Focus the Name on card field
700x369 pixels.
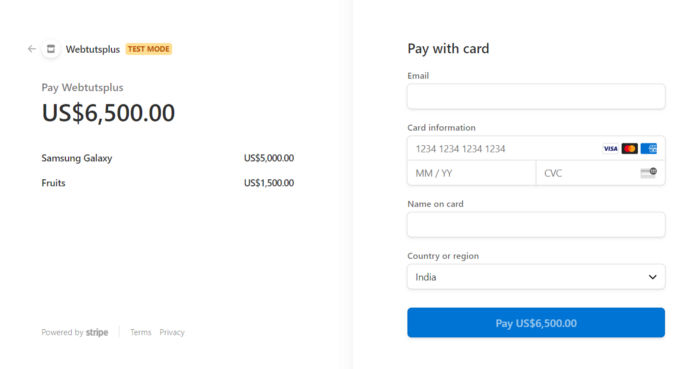(x=536, y=225)
